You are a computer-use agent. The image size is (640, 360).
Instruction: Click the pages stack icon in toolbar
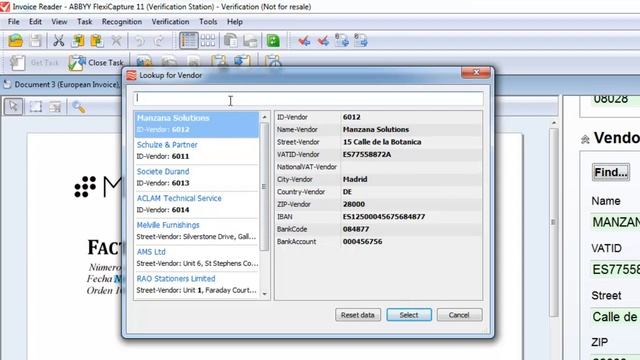pyautogui.click(x=231, y=41)
